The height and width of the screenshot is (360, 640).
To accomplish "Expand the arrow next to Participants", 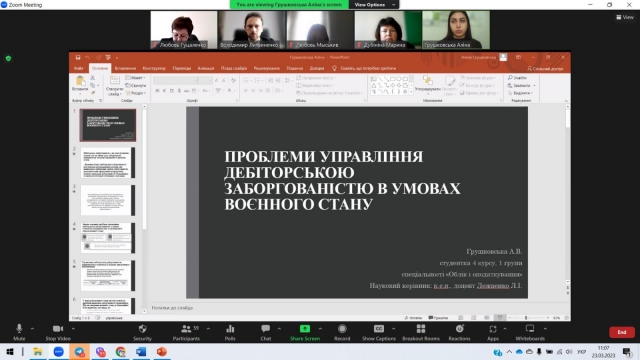I will pyautogui.click(x=208, y=329).
